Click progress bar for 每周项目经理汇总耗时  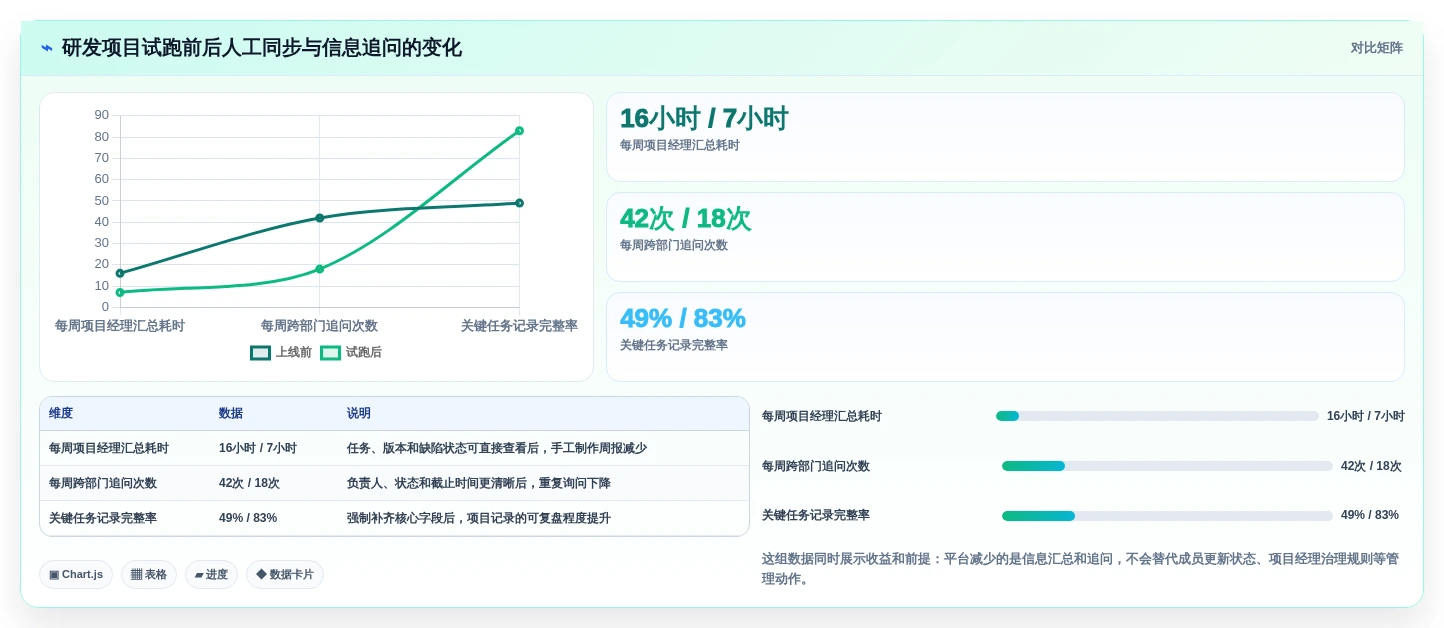click(1157, 416)
